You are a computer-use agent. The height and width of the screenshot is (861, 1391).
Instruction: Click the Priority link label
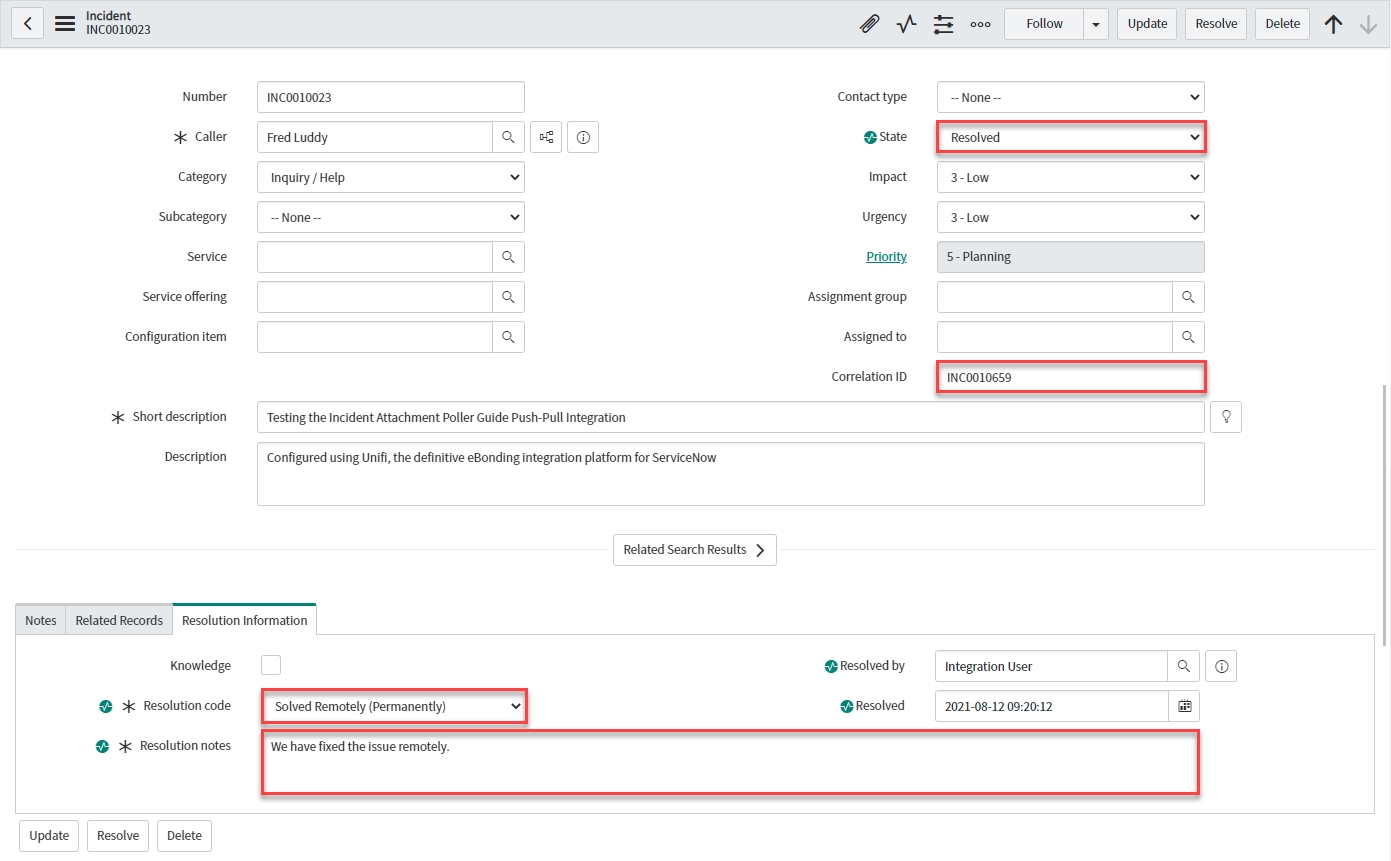pos(886,257)
